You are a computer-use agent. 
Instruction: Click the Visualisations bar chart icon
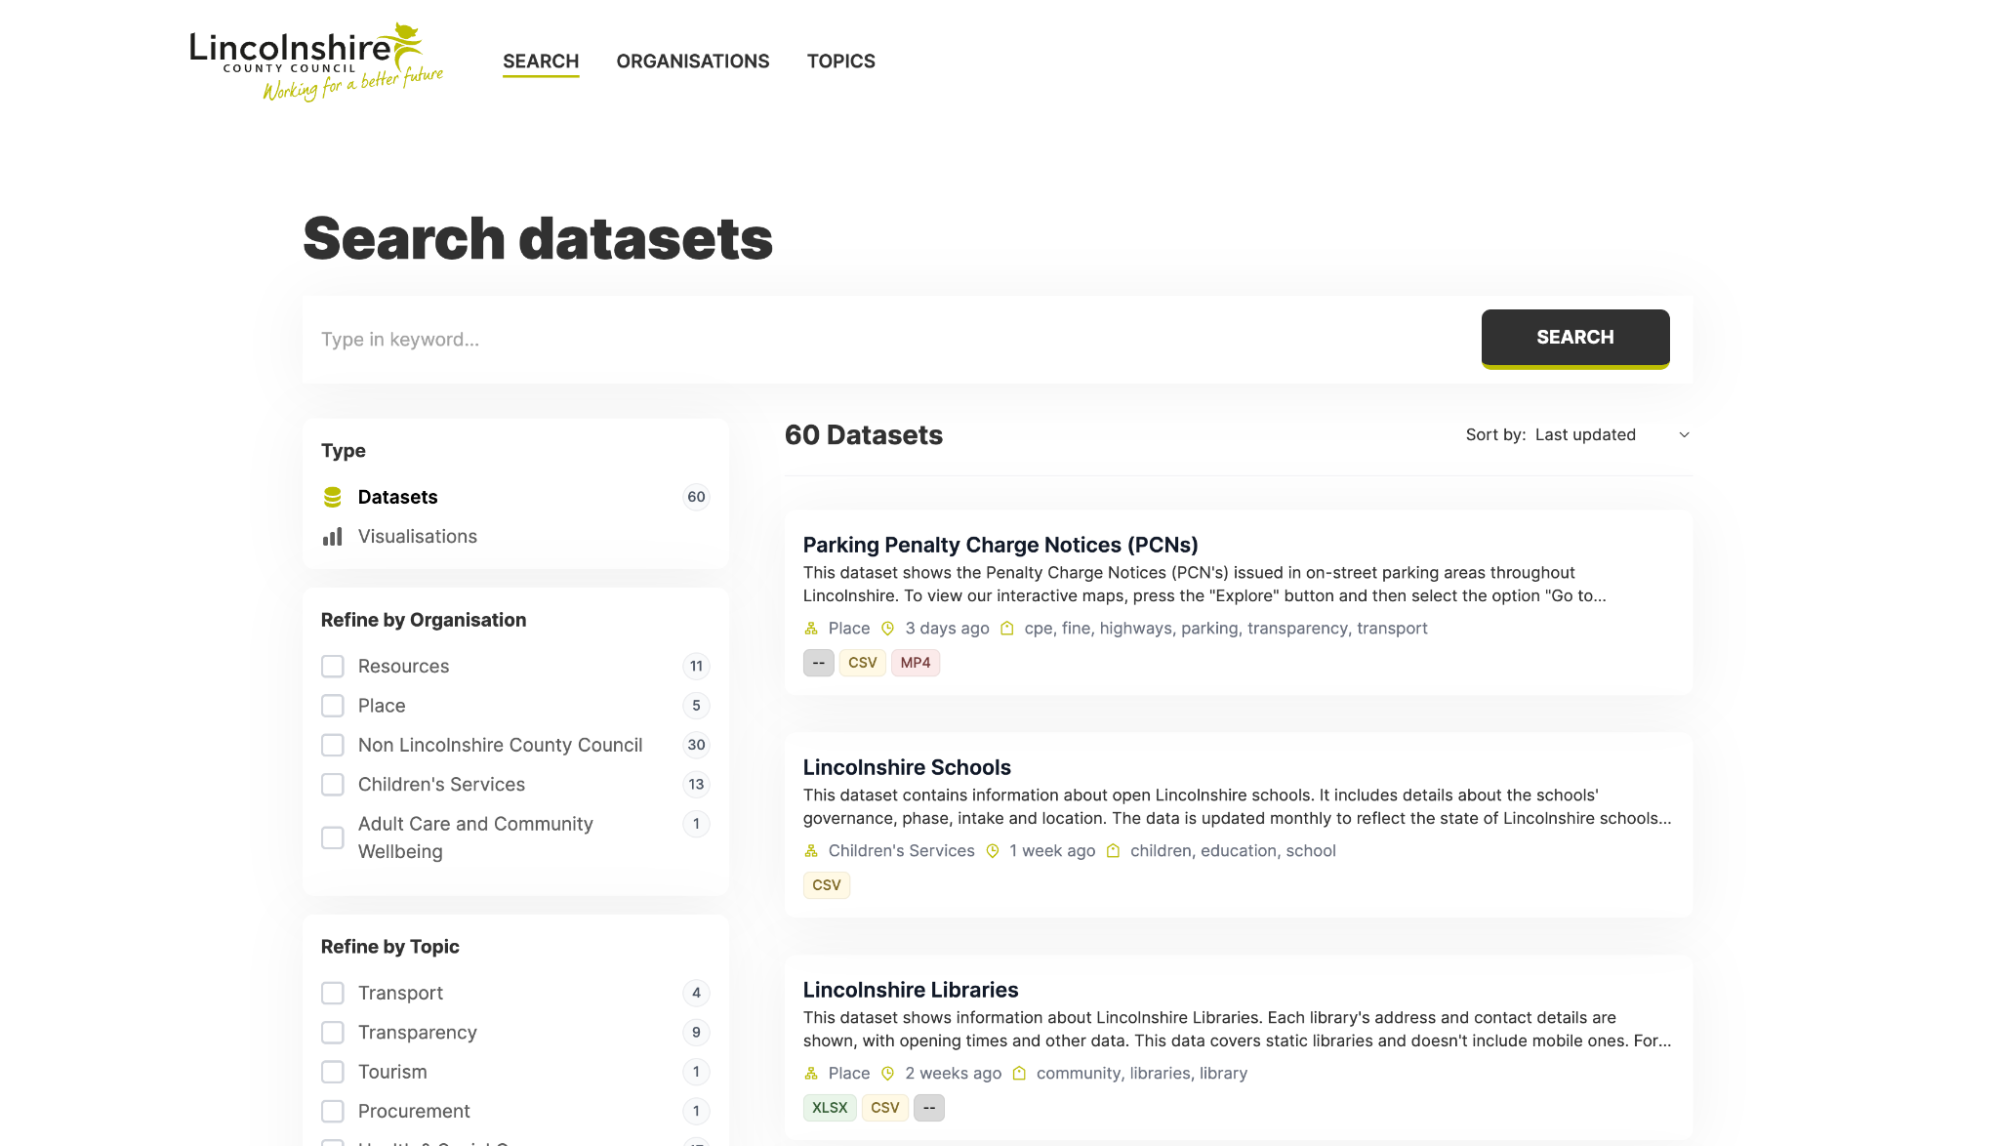333,537
